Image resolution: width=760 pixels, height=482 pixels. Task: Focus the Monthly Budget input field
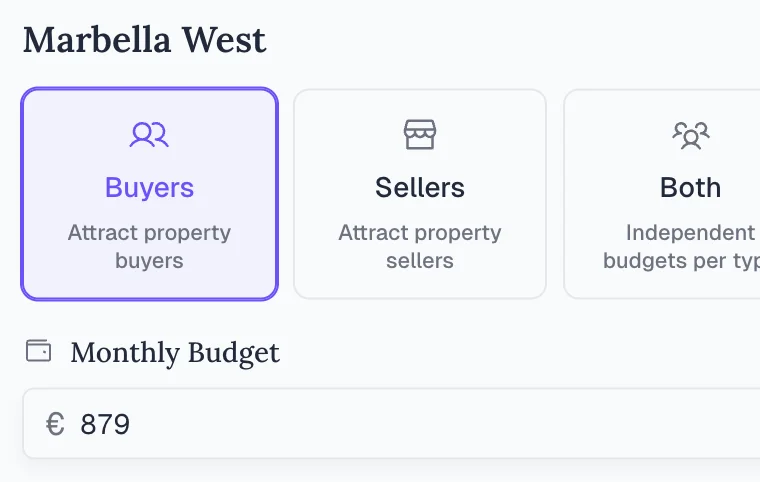coord(400,424)
